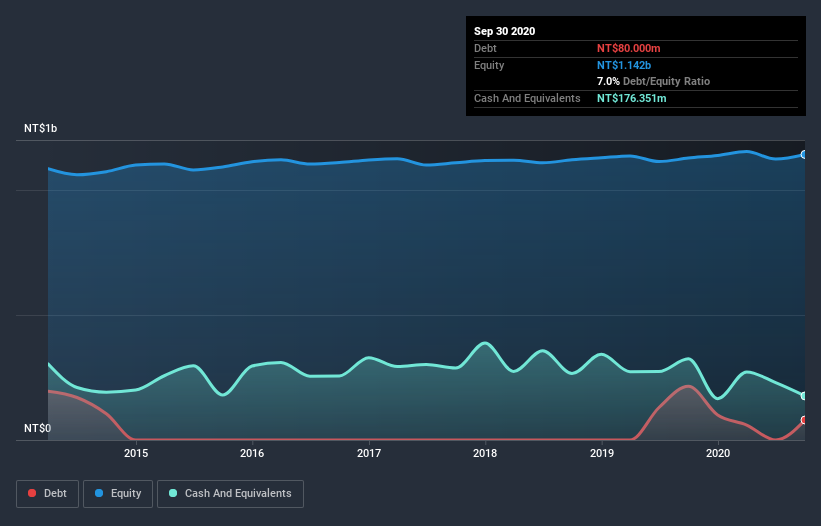Click the red Debt endpoint marker
Image resolution: width=821 pixels, height=526 pixels.
tap(804, 420)
